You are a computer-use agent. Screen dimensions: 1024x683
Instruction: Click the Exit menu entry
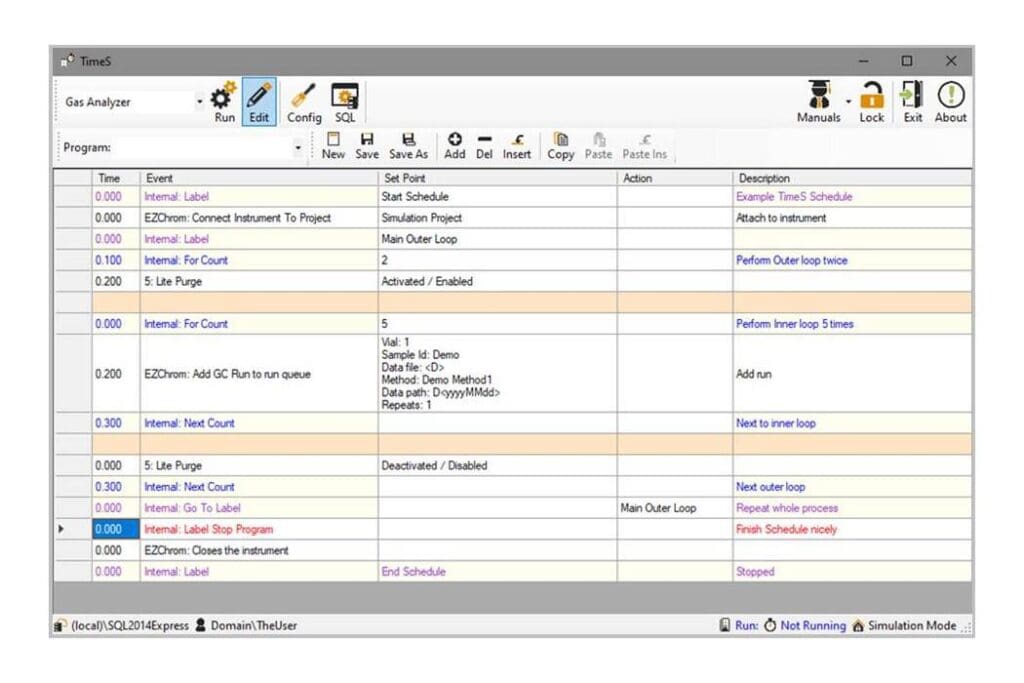pos(913,99)
